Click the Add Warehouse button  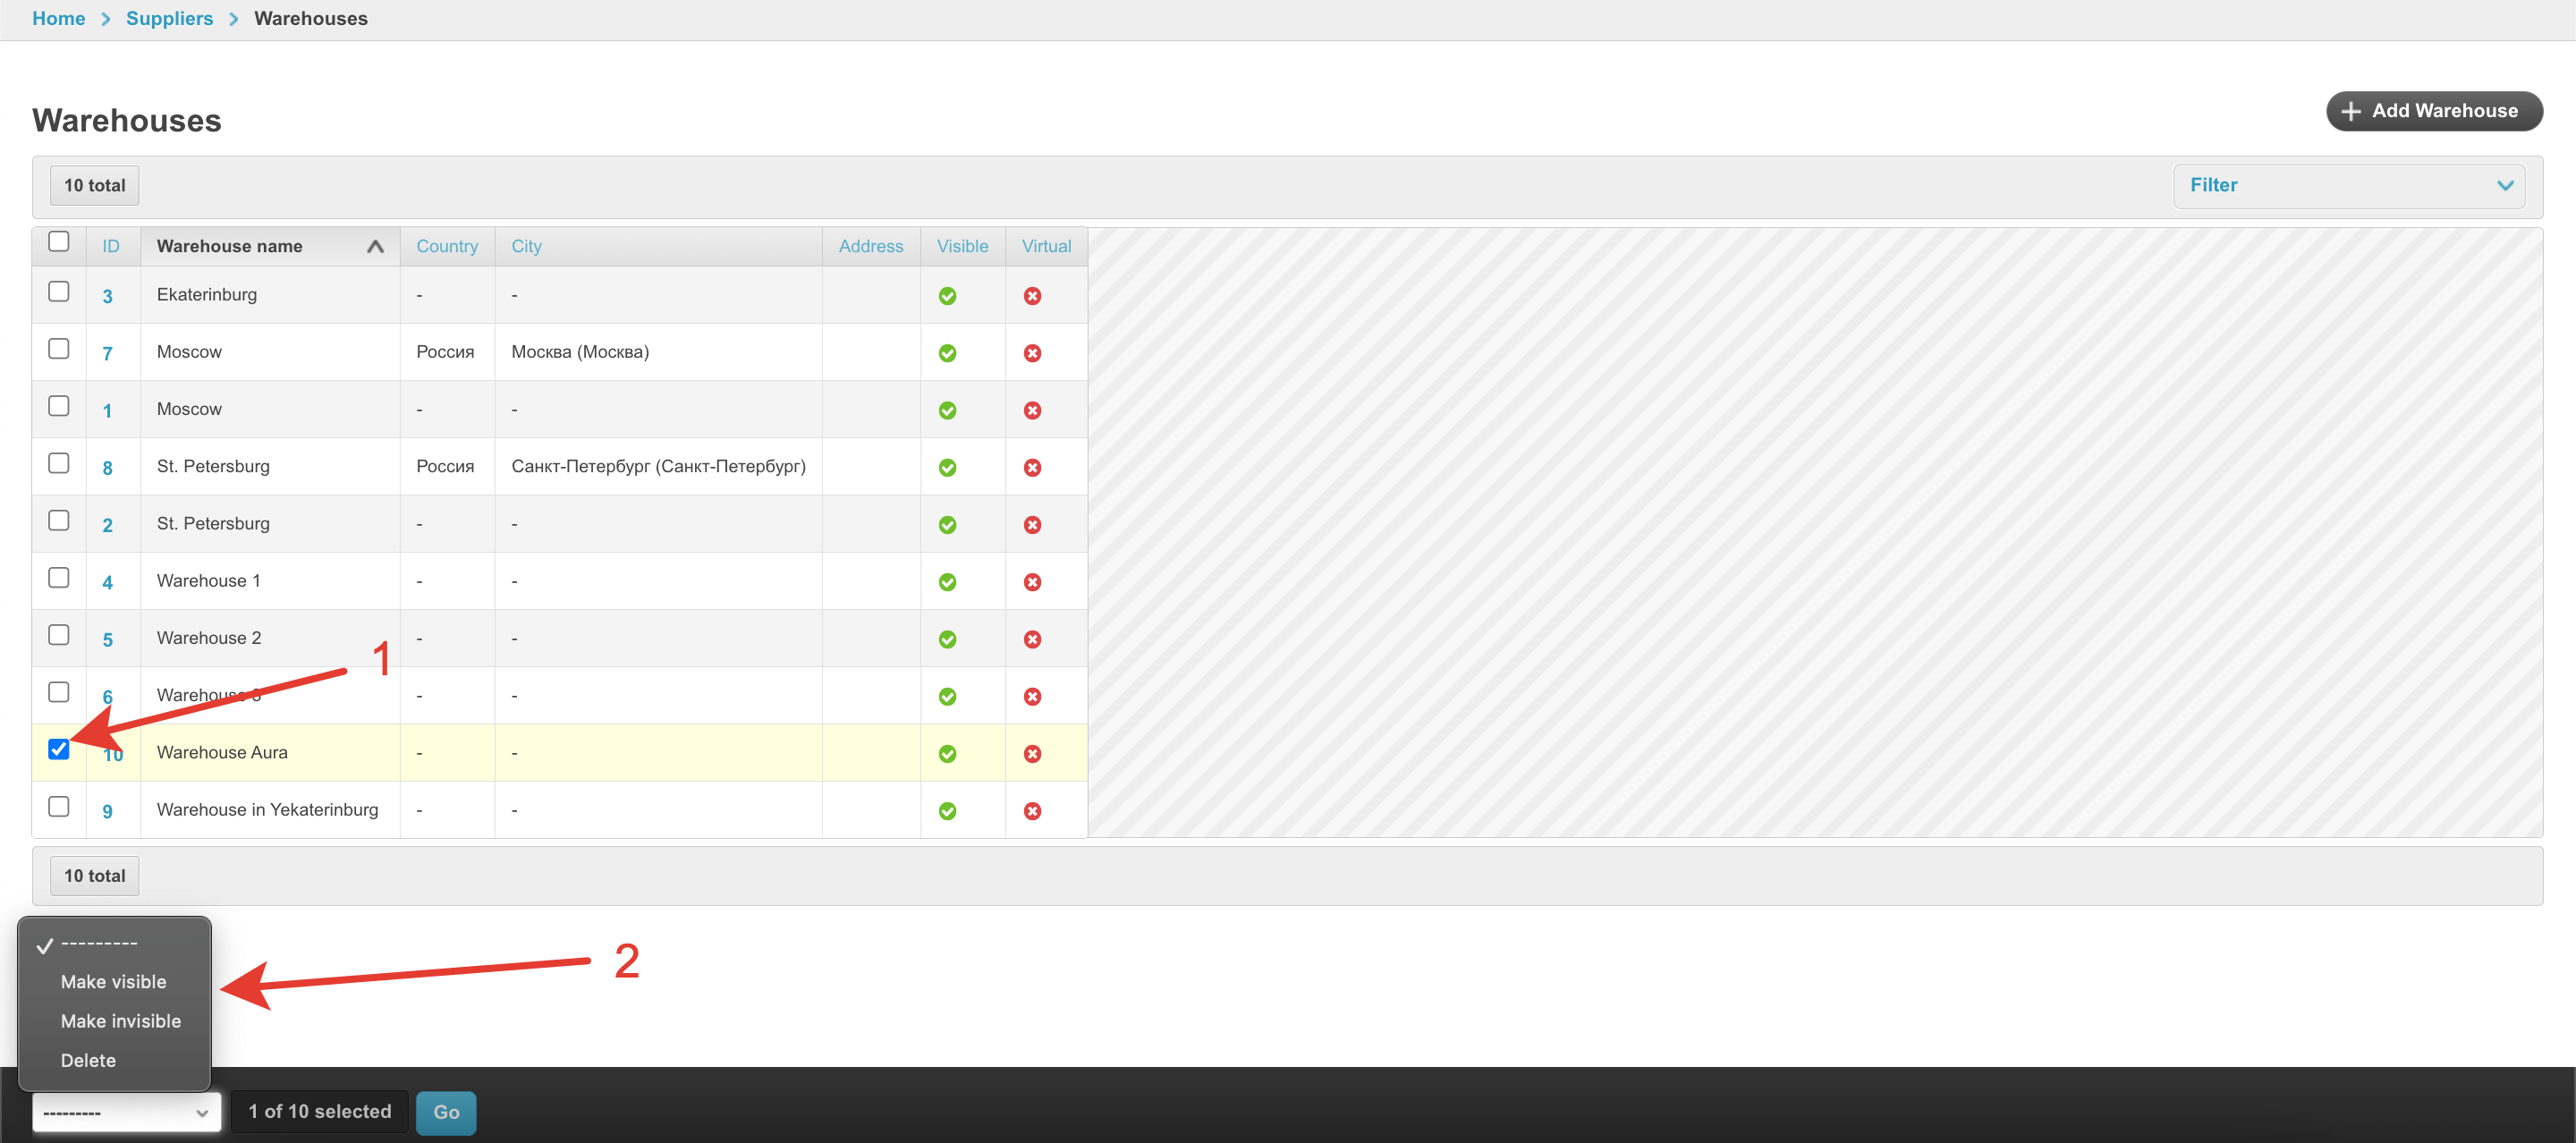pos(2433,111)
